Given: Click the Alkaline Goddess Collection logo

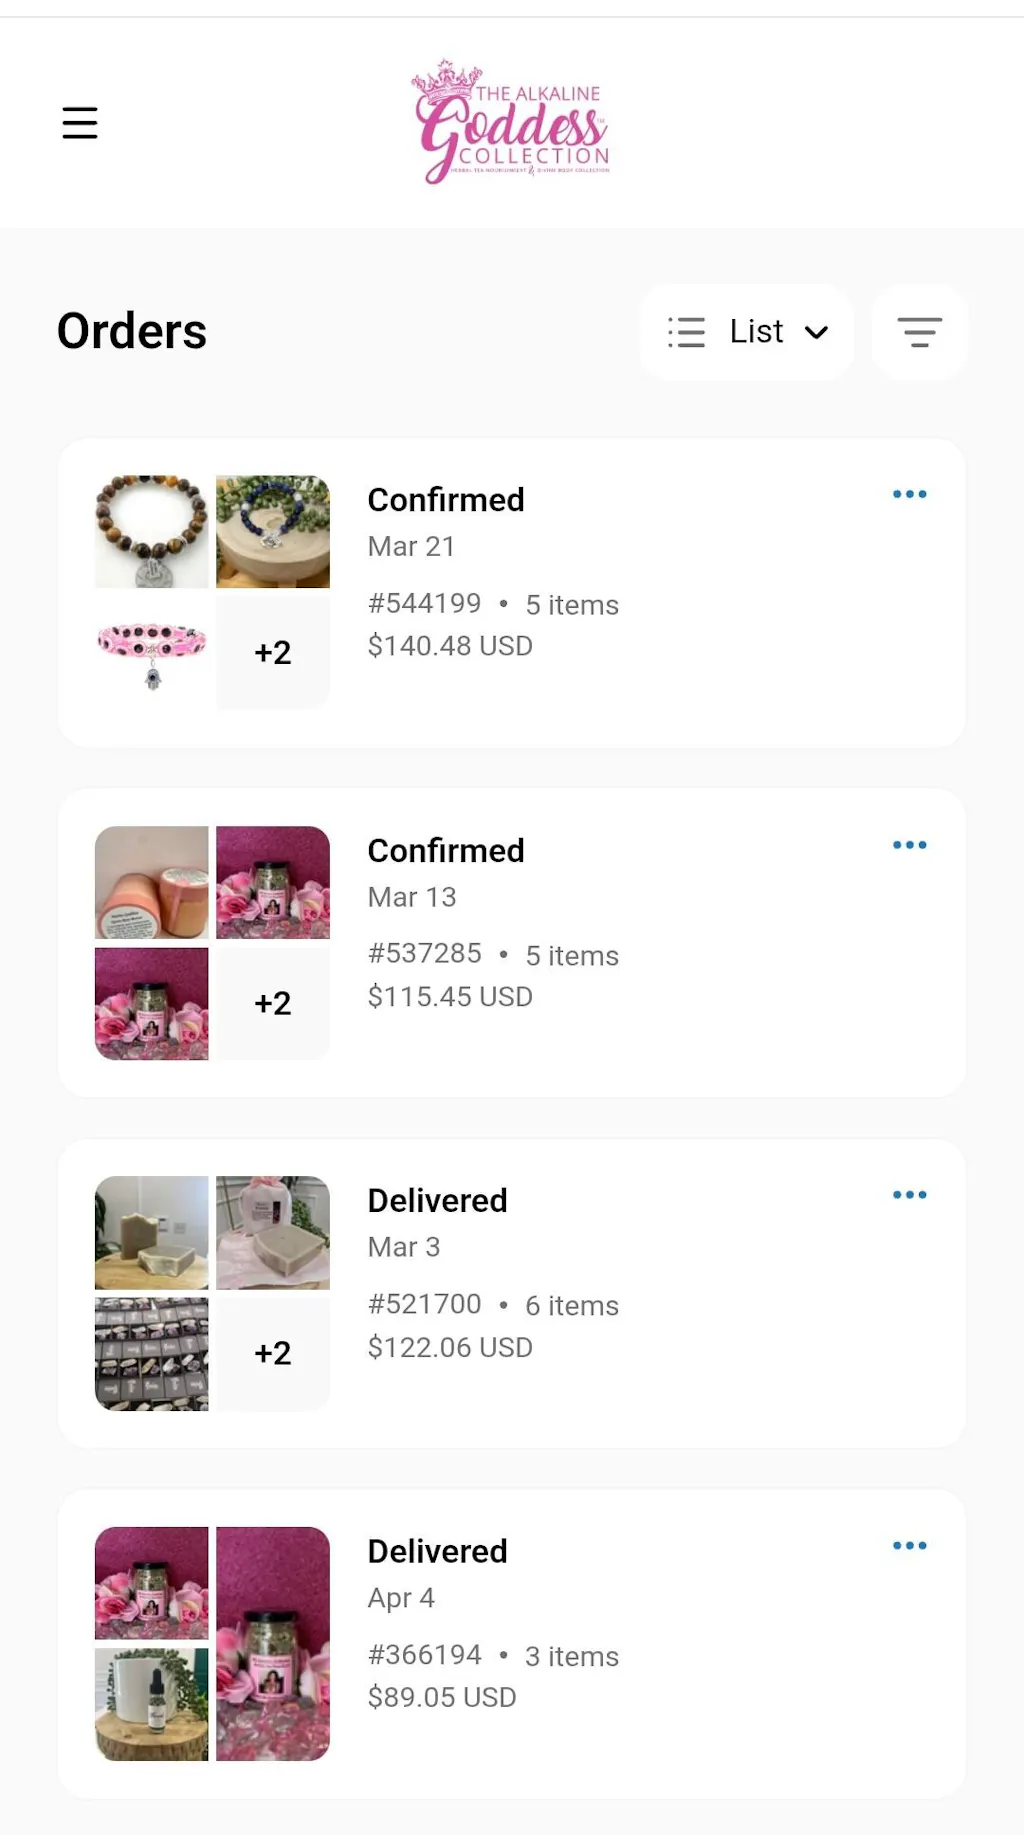Looking at the screenshot, I should point(511,123).
